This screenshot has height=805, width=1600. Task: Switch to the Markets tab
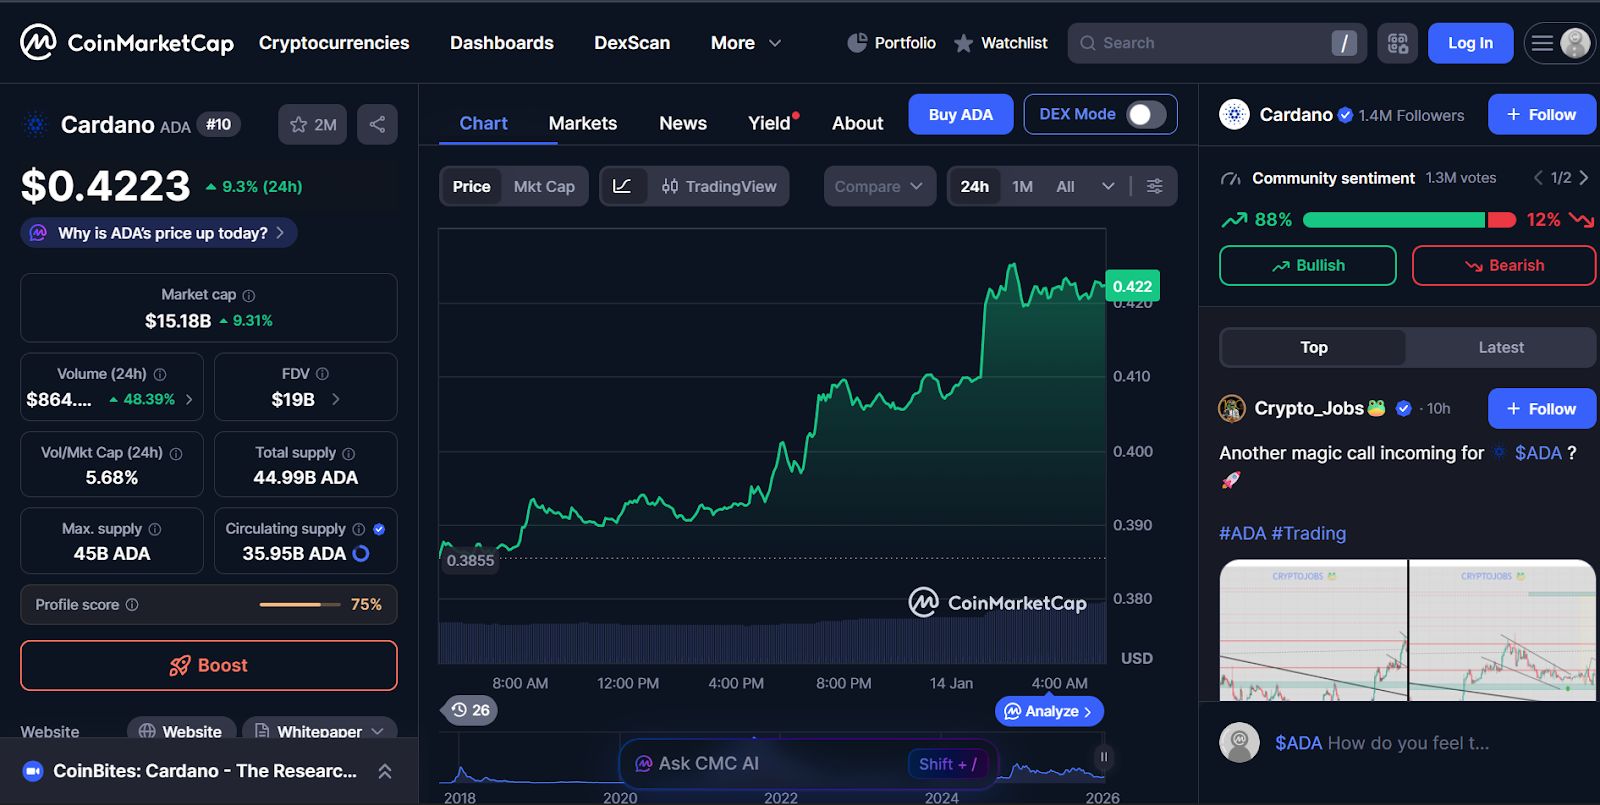click(583, 123)
